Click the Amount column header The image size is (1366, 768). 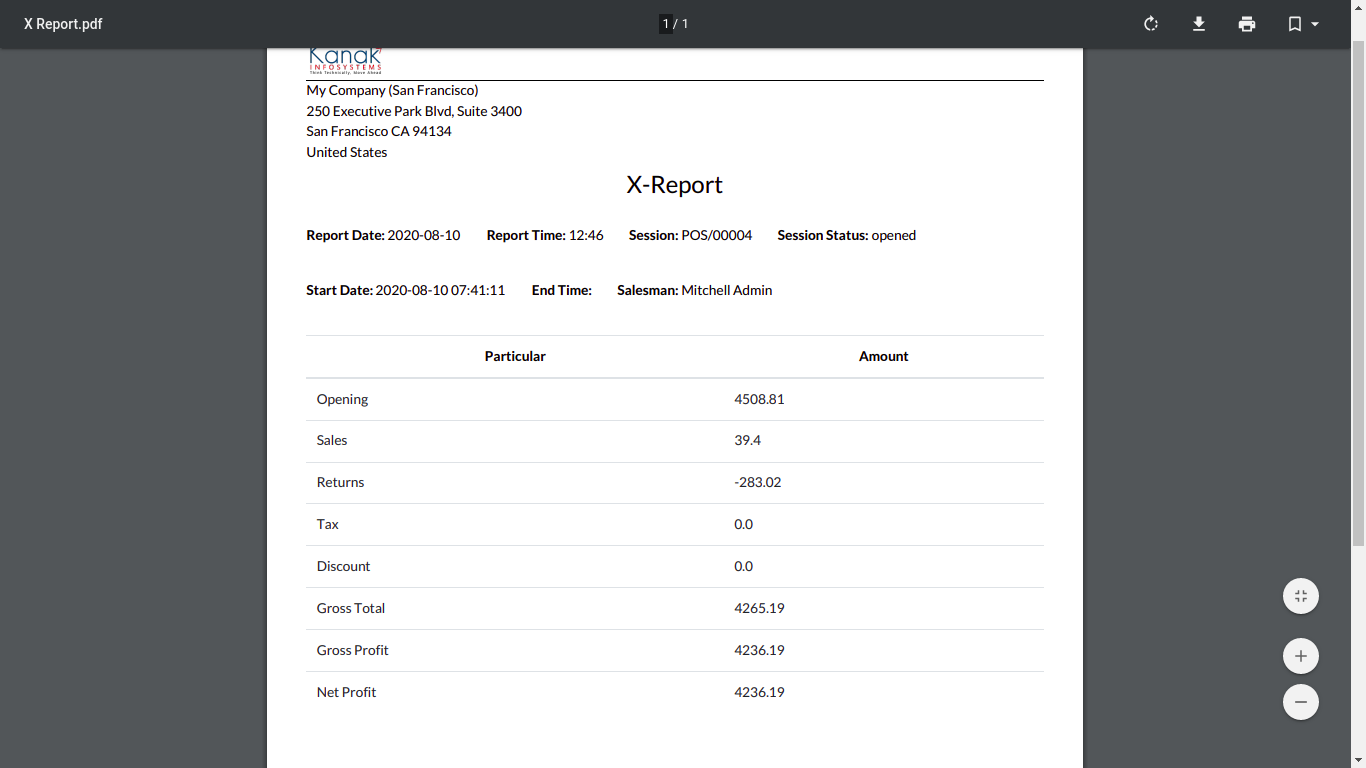tap(884, 356)
